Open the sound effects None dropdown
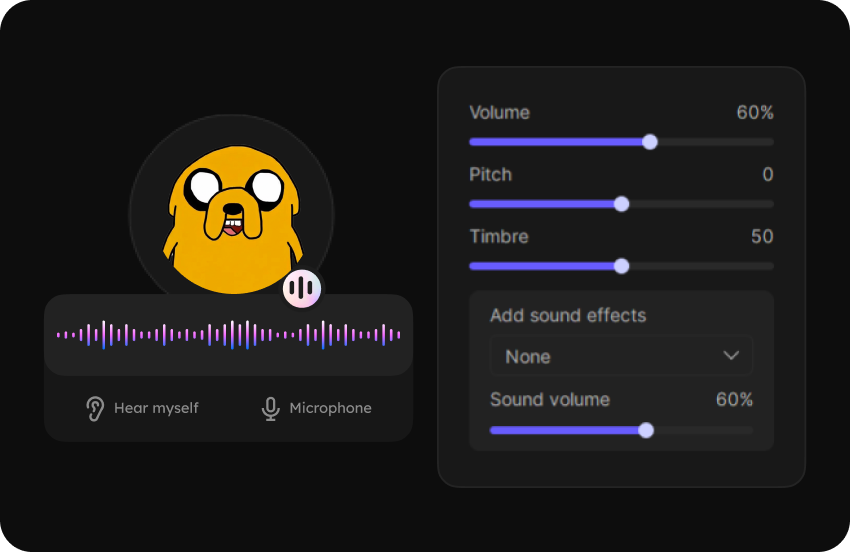This screenshot has height=552, width=850. coord(621,356)
